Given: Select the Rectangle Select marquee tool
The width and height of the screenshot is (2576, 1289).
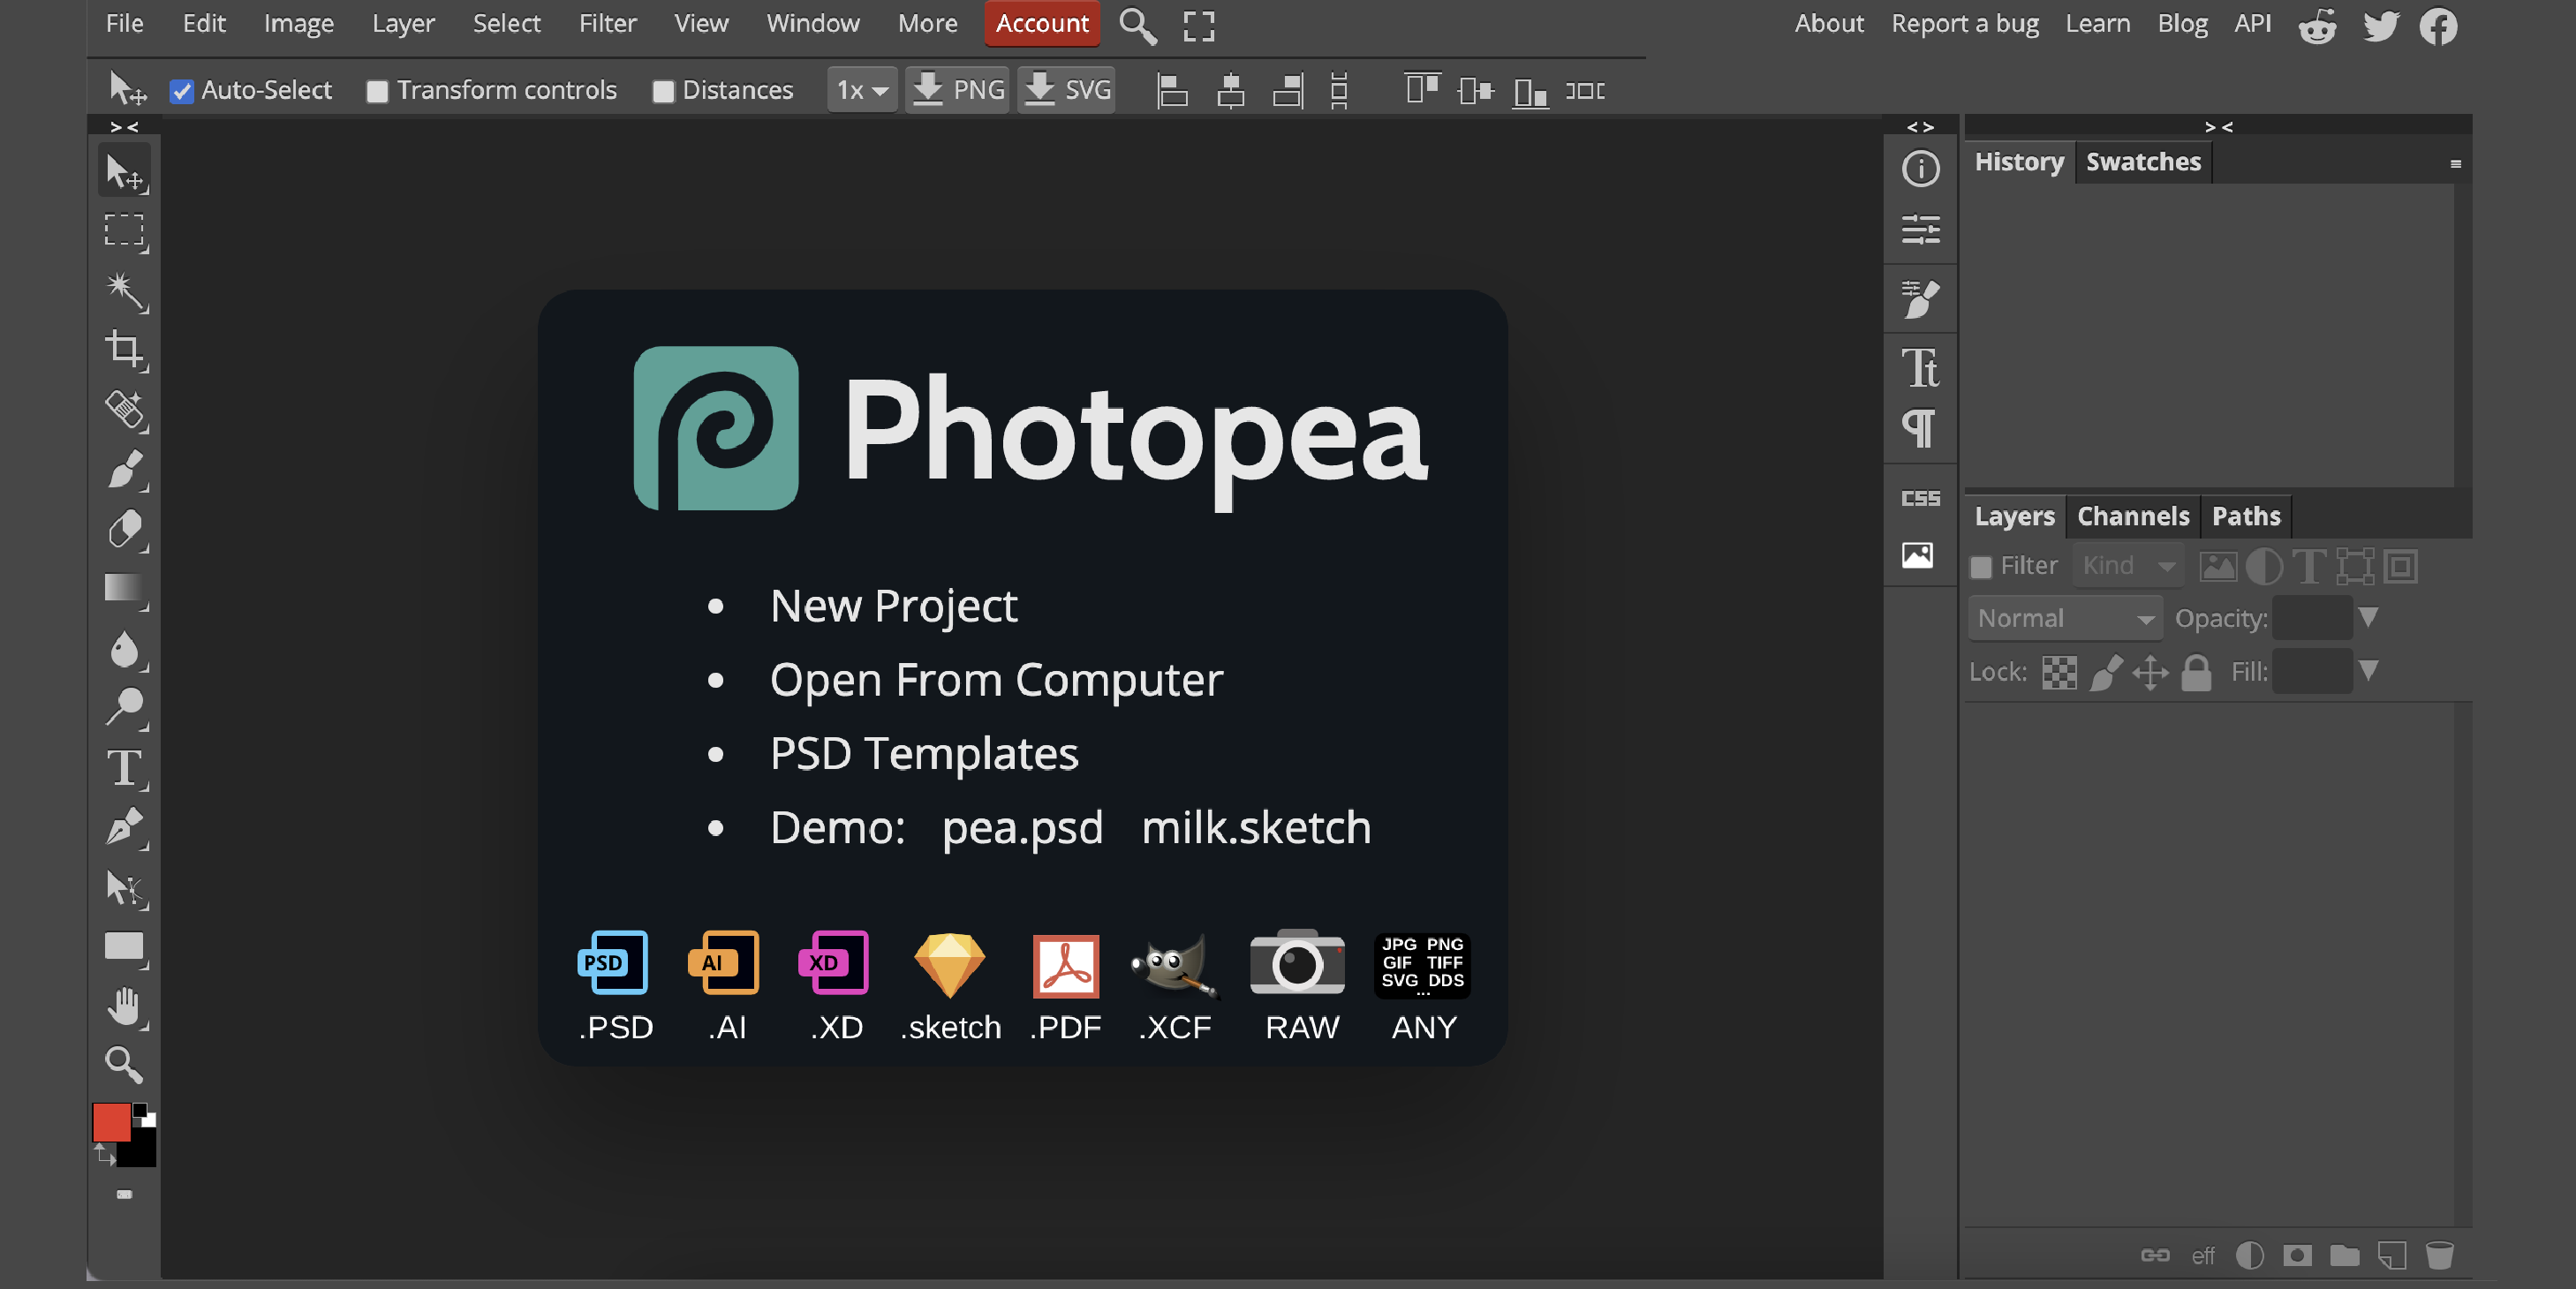Looking at the screenshot, I should tap(124, 230).
